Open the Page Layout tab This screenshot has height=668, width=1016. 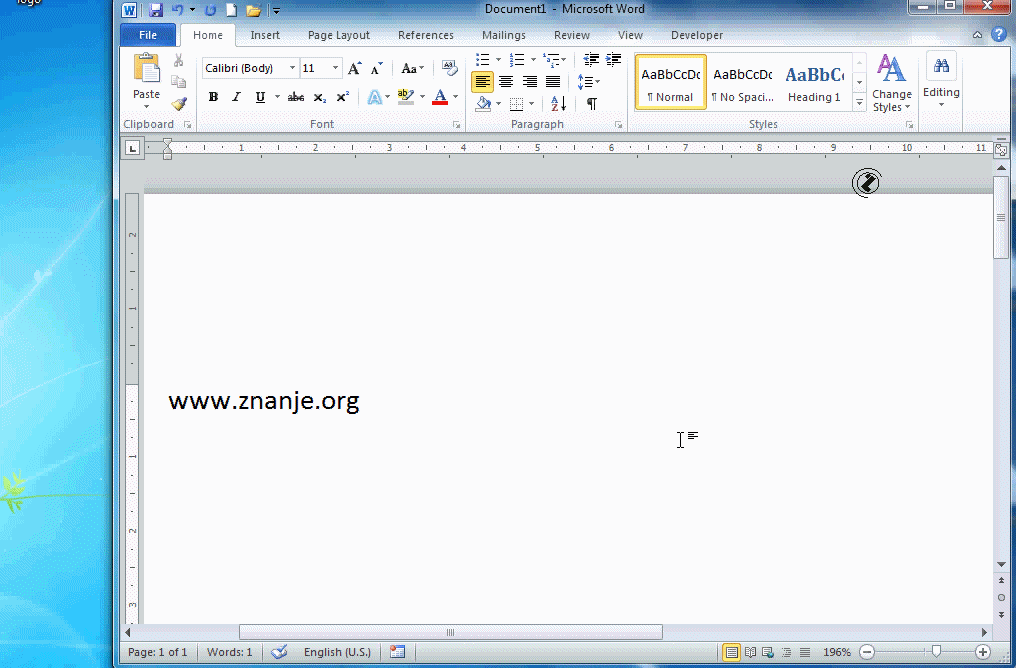338,35
